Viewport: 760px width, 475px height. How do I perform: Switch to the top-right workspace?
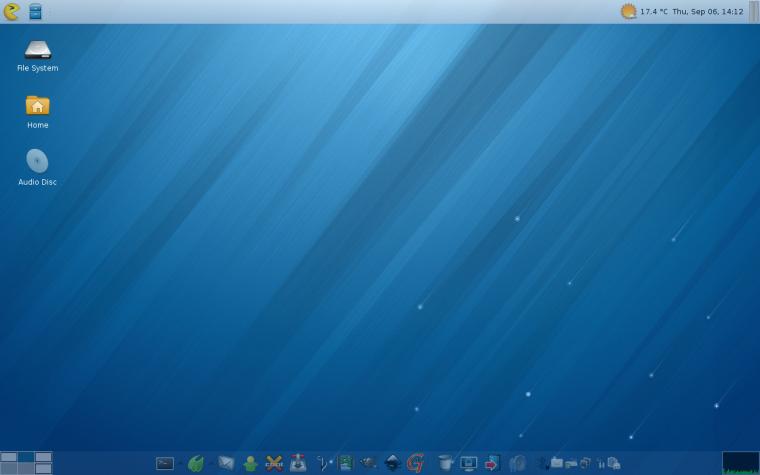44,457
